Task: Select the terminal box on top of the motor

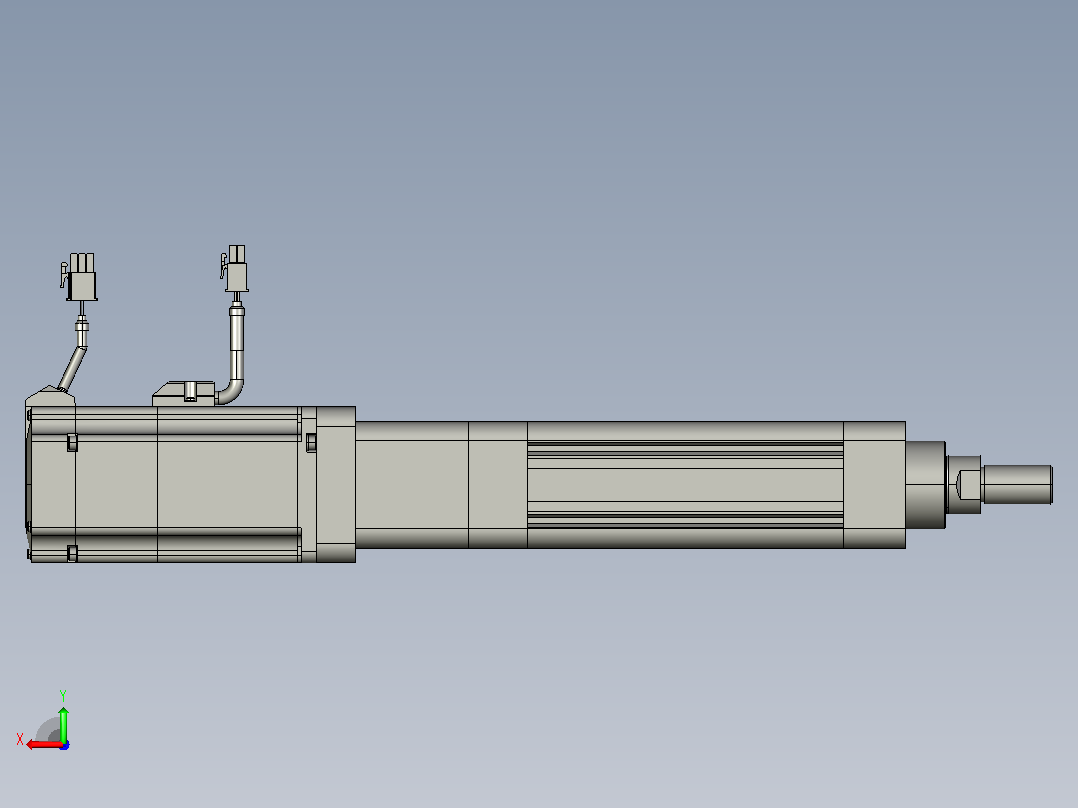Action: coord(183,393)
